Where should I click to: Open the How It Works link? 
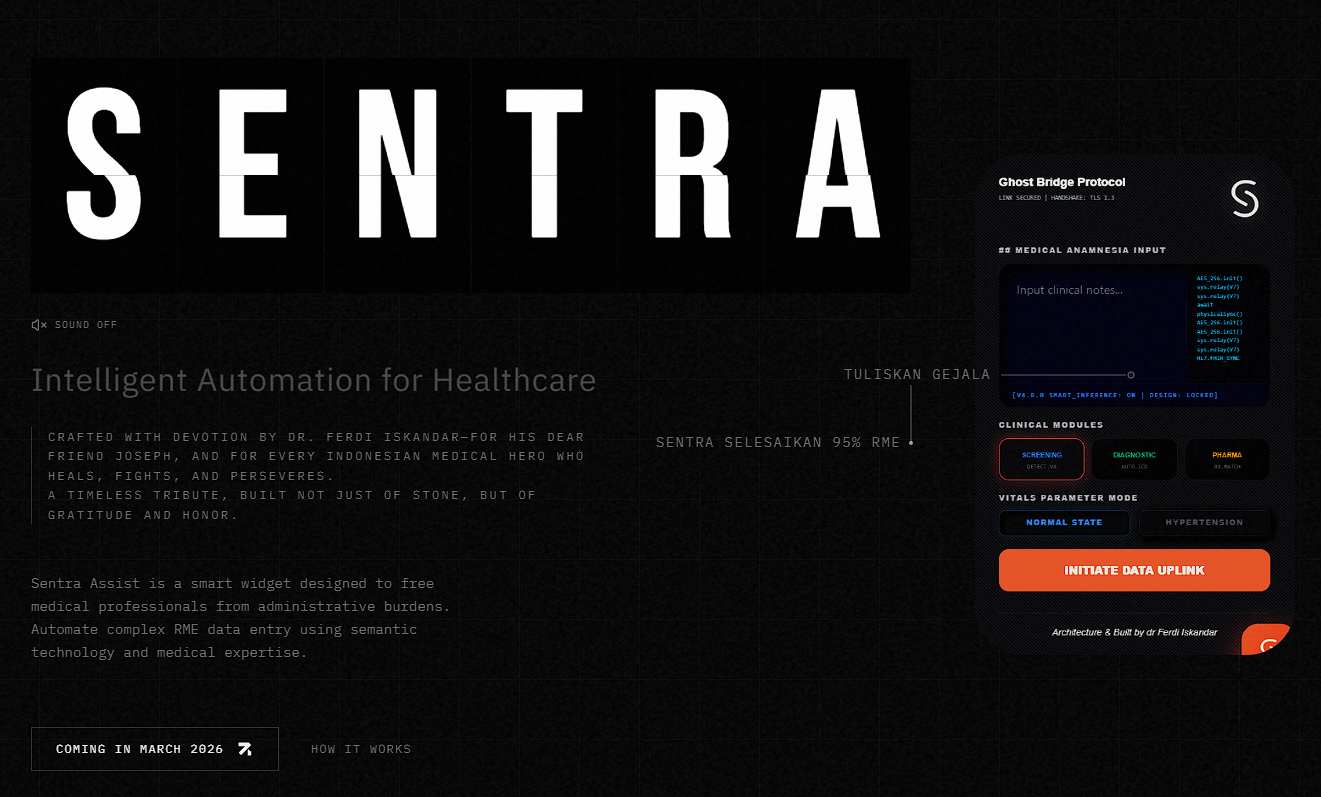[361, 749]
